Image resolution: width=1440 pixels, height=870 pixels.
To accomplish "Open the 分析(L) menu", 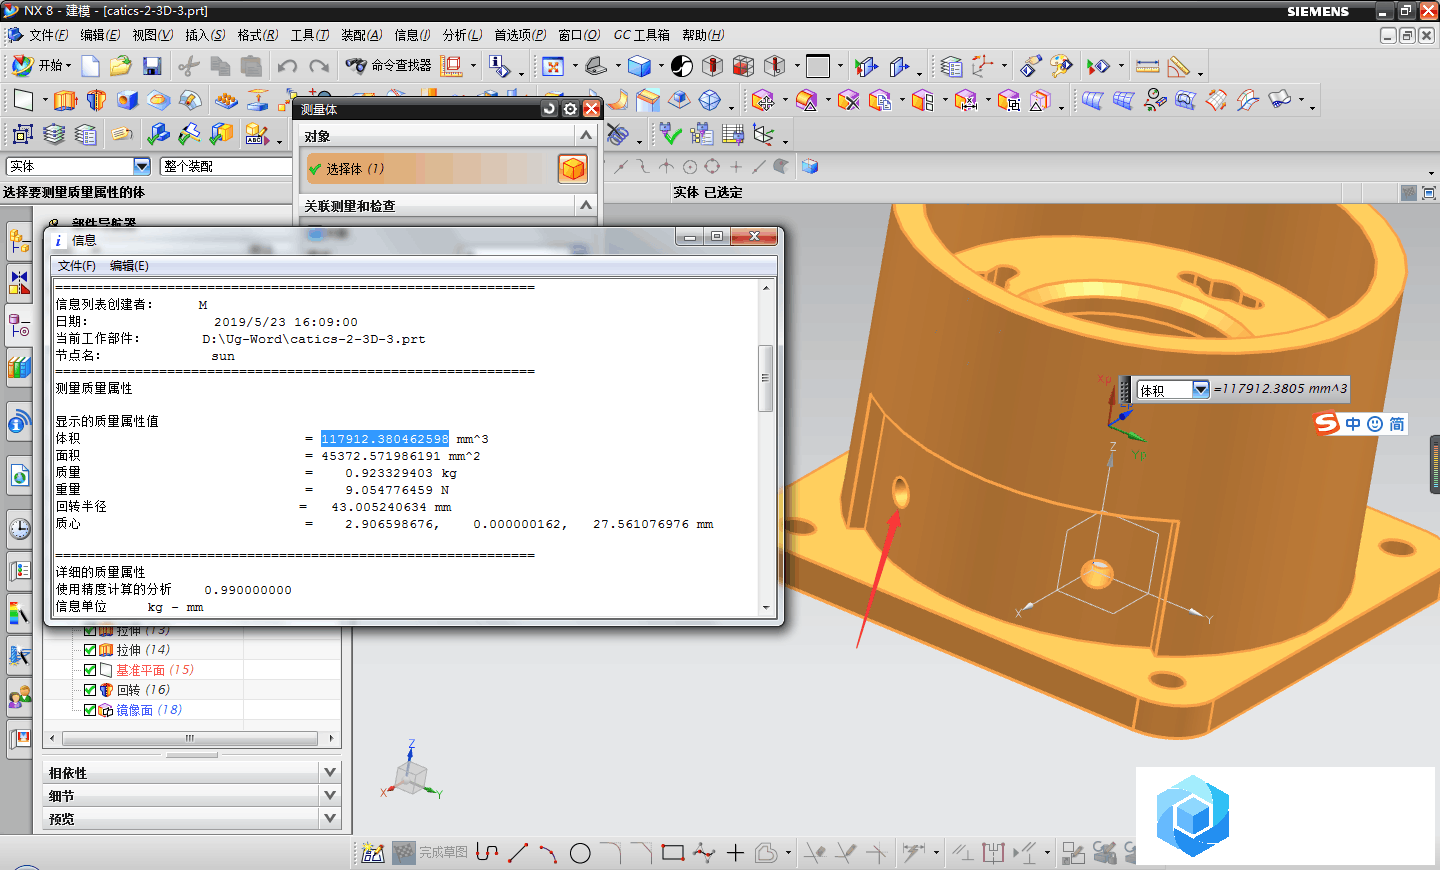I will coord(462,35).
